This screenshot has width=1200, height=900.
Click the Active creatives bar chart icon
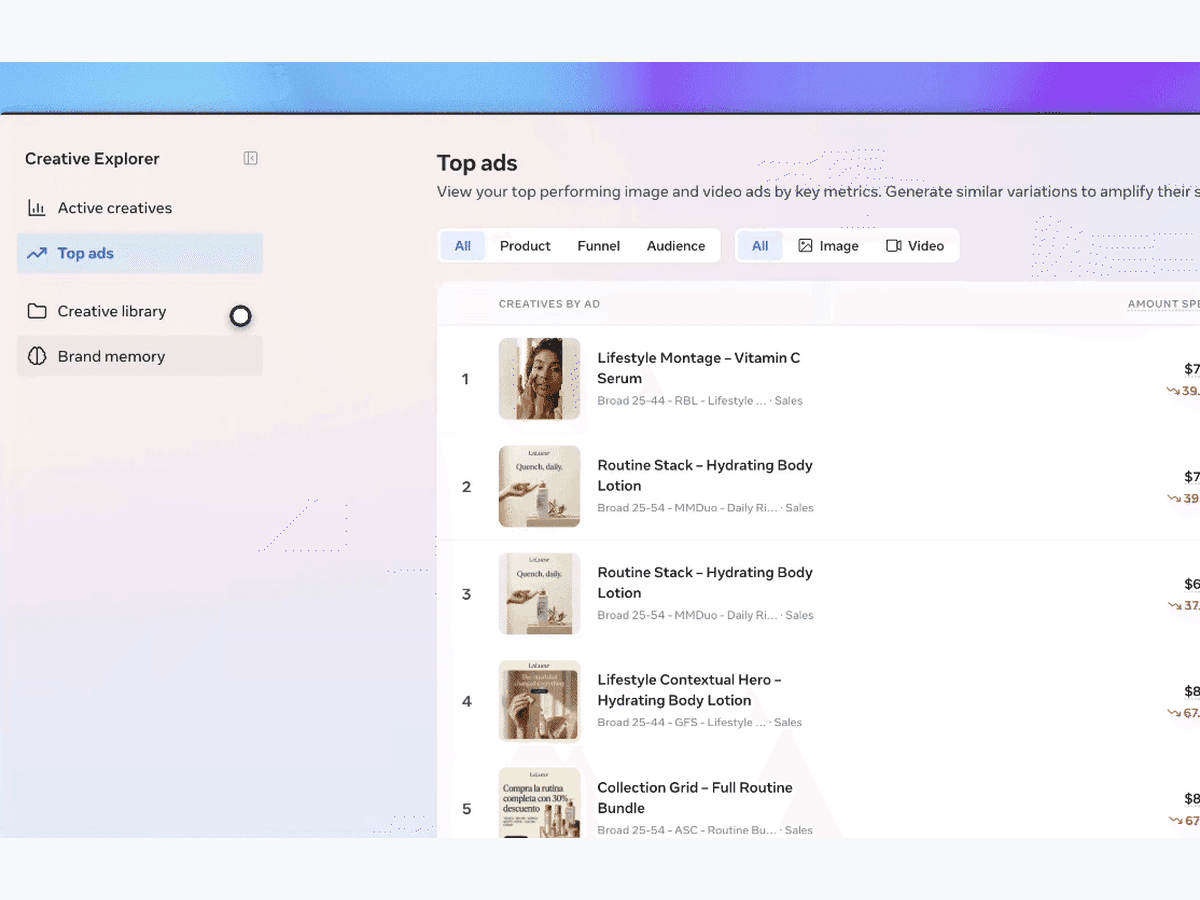[37, 208]
